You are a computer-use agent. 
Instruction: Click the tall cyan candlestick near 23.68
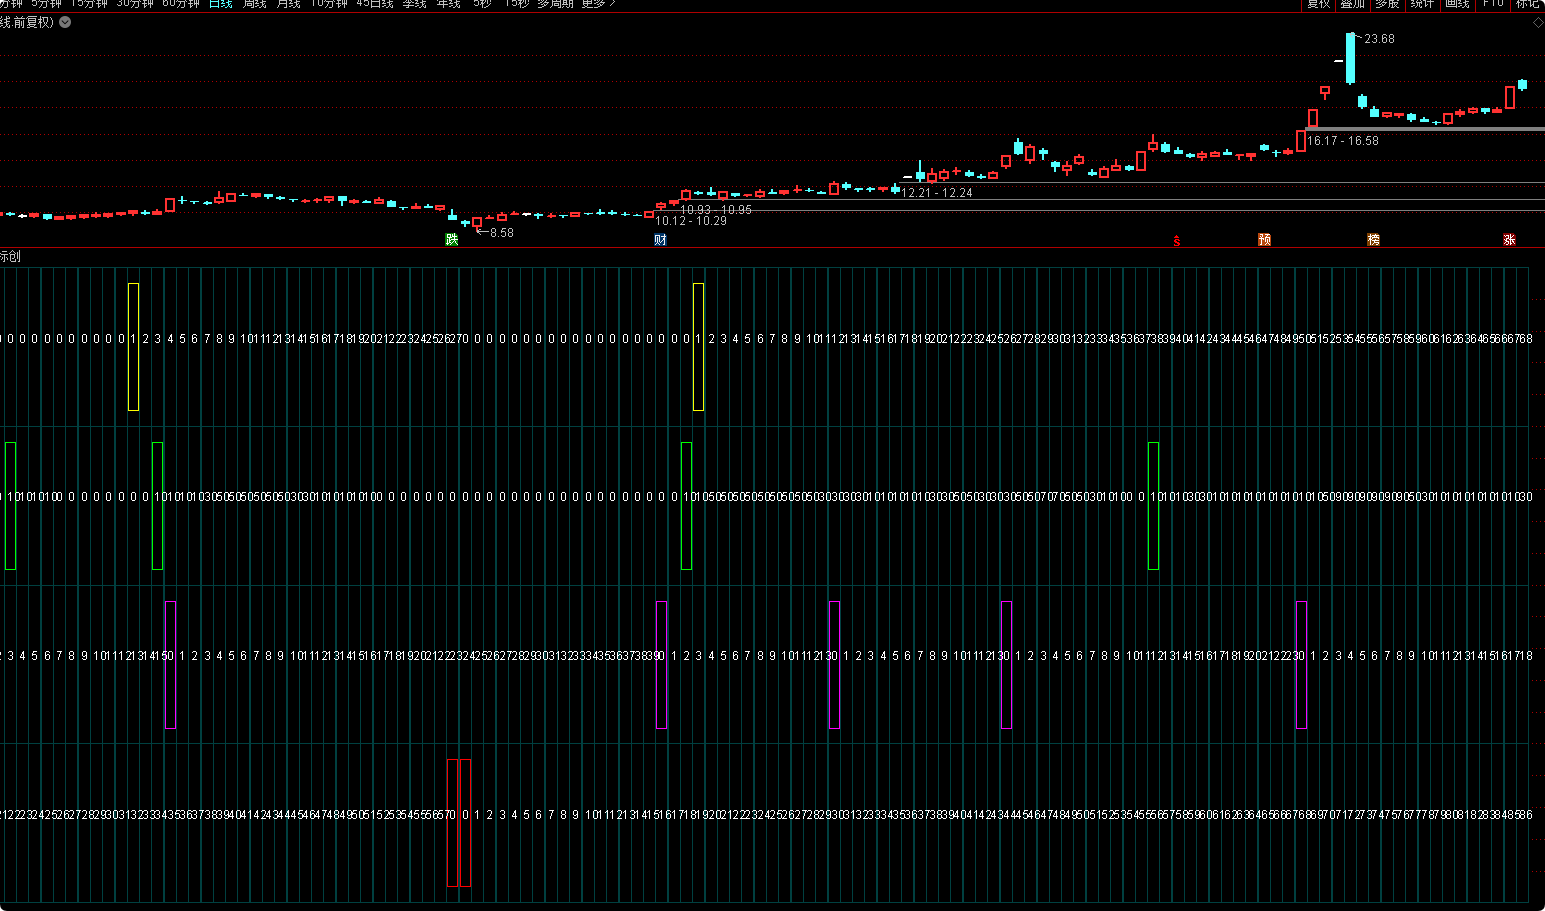1350,60
